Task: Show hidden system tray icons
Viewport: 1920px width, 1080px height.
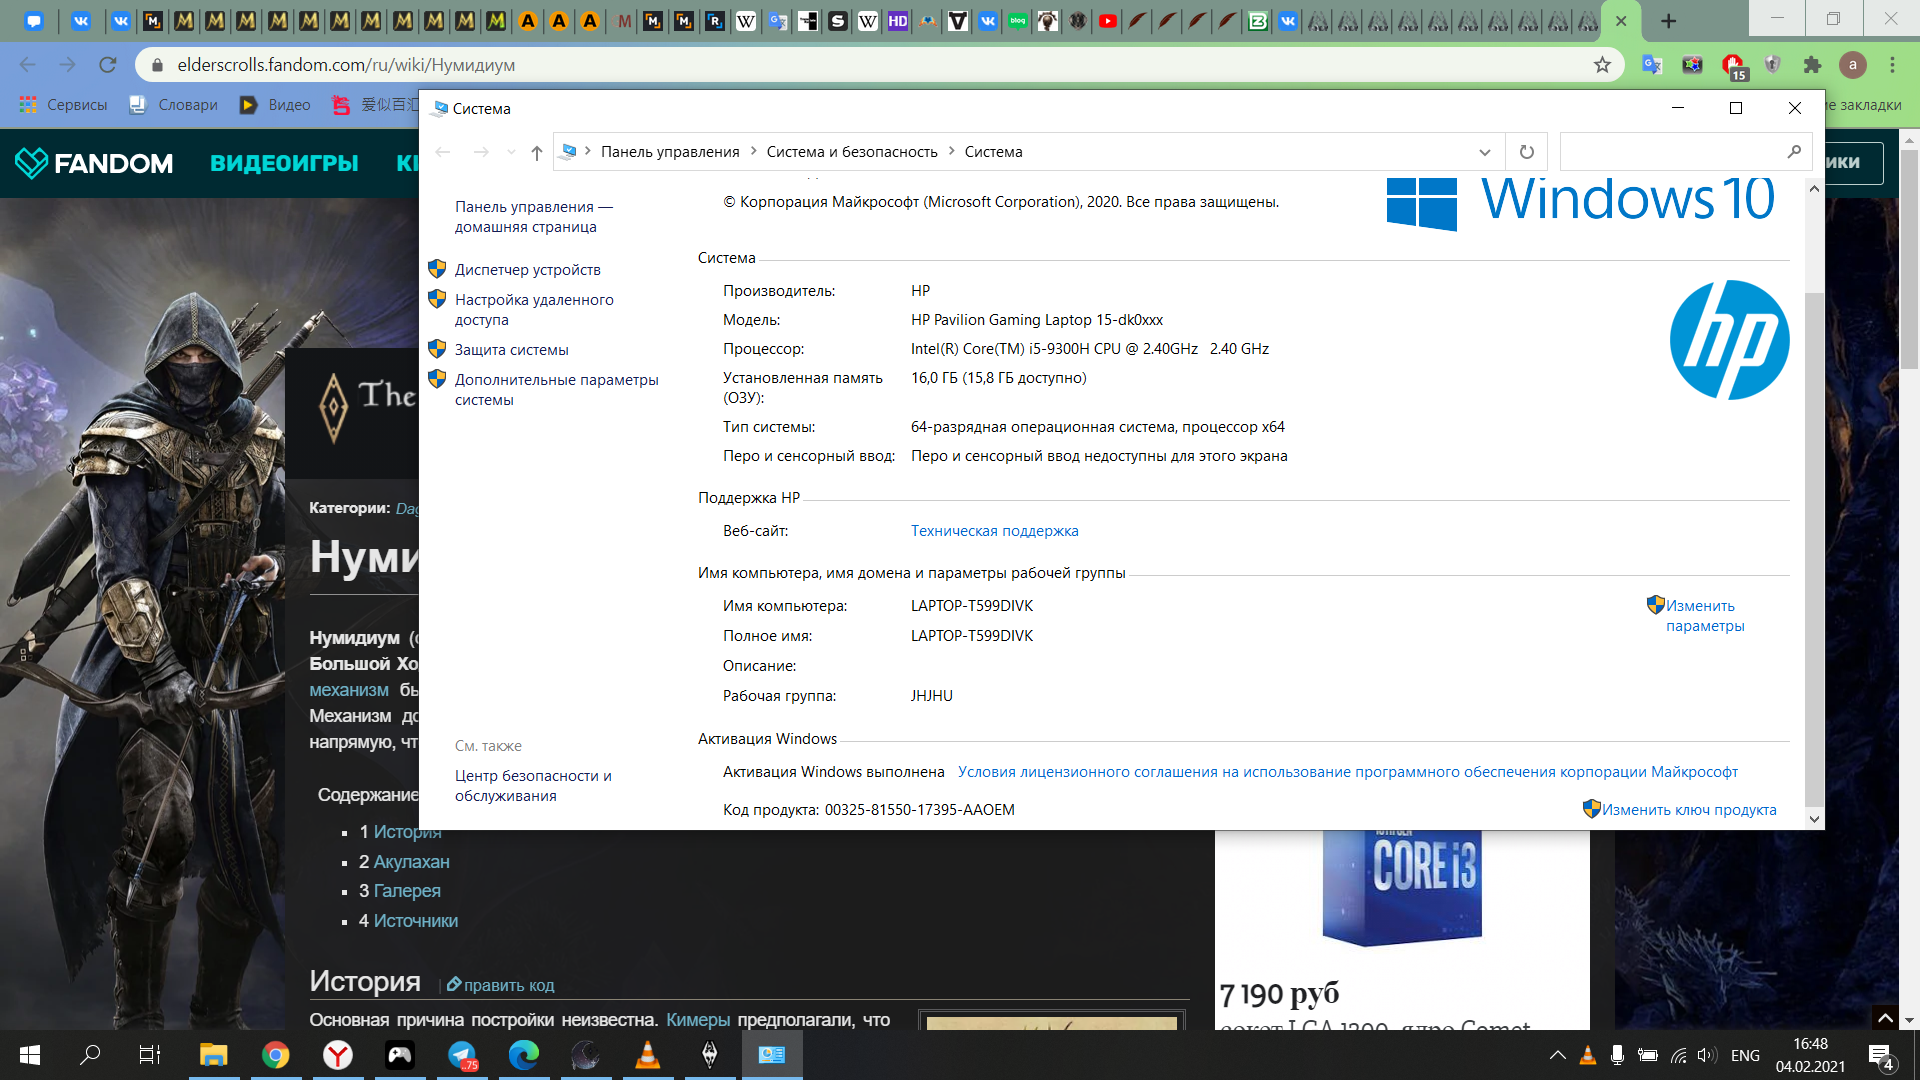Action: click(1557, 1055)
